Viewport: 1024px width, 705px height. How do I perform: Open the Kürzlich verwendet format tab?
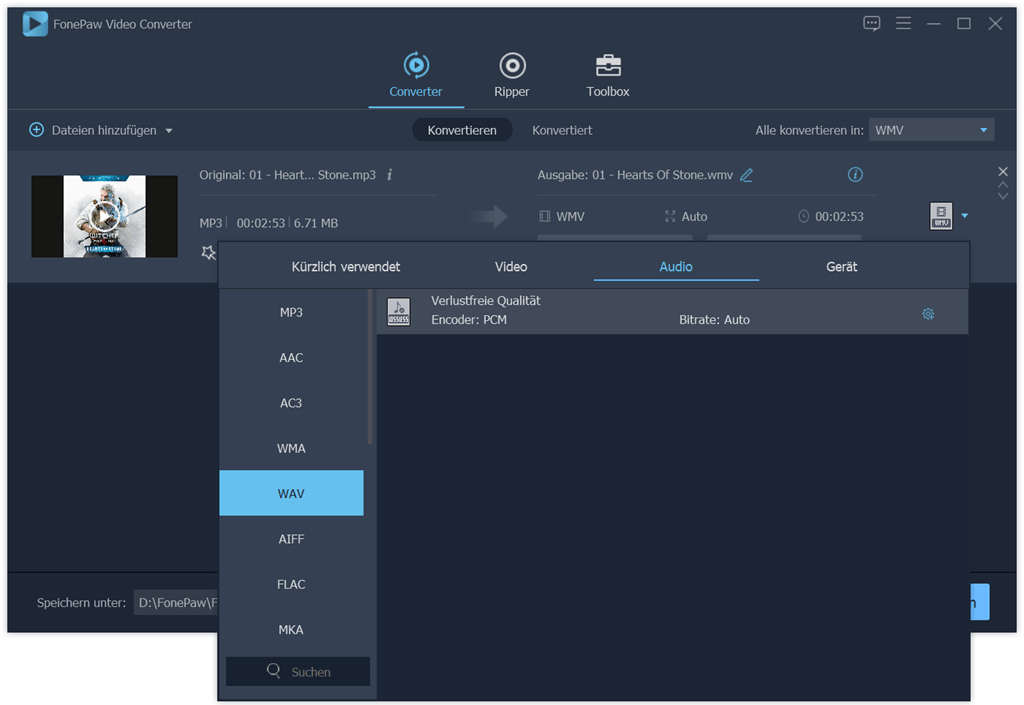point(345,266)
